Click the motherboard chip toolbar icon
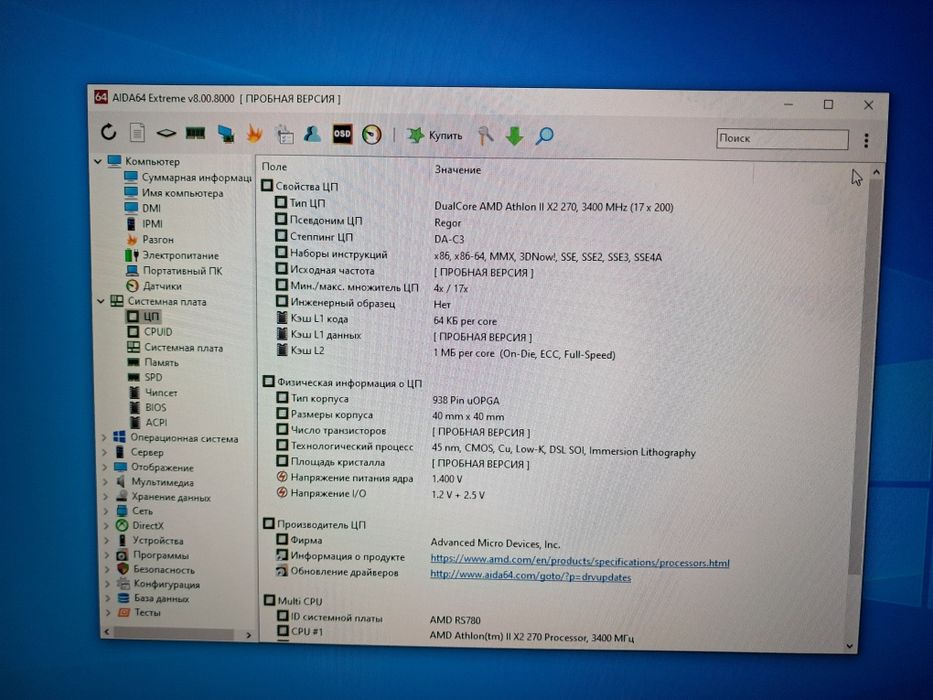Image resolution: width=933 pixels, height=700 pixels. tap(166, 133)
